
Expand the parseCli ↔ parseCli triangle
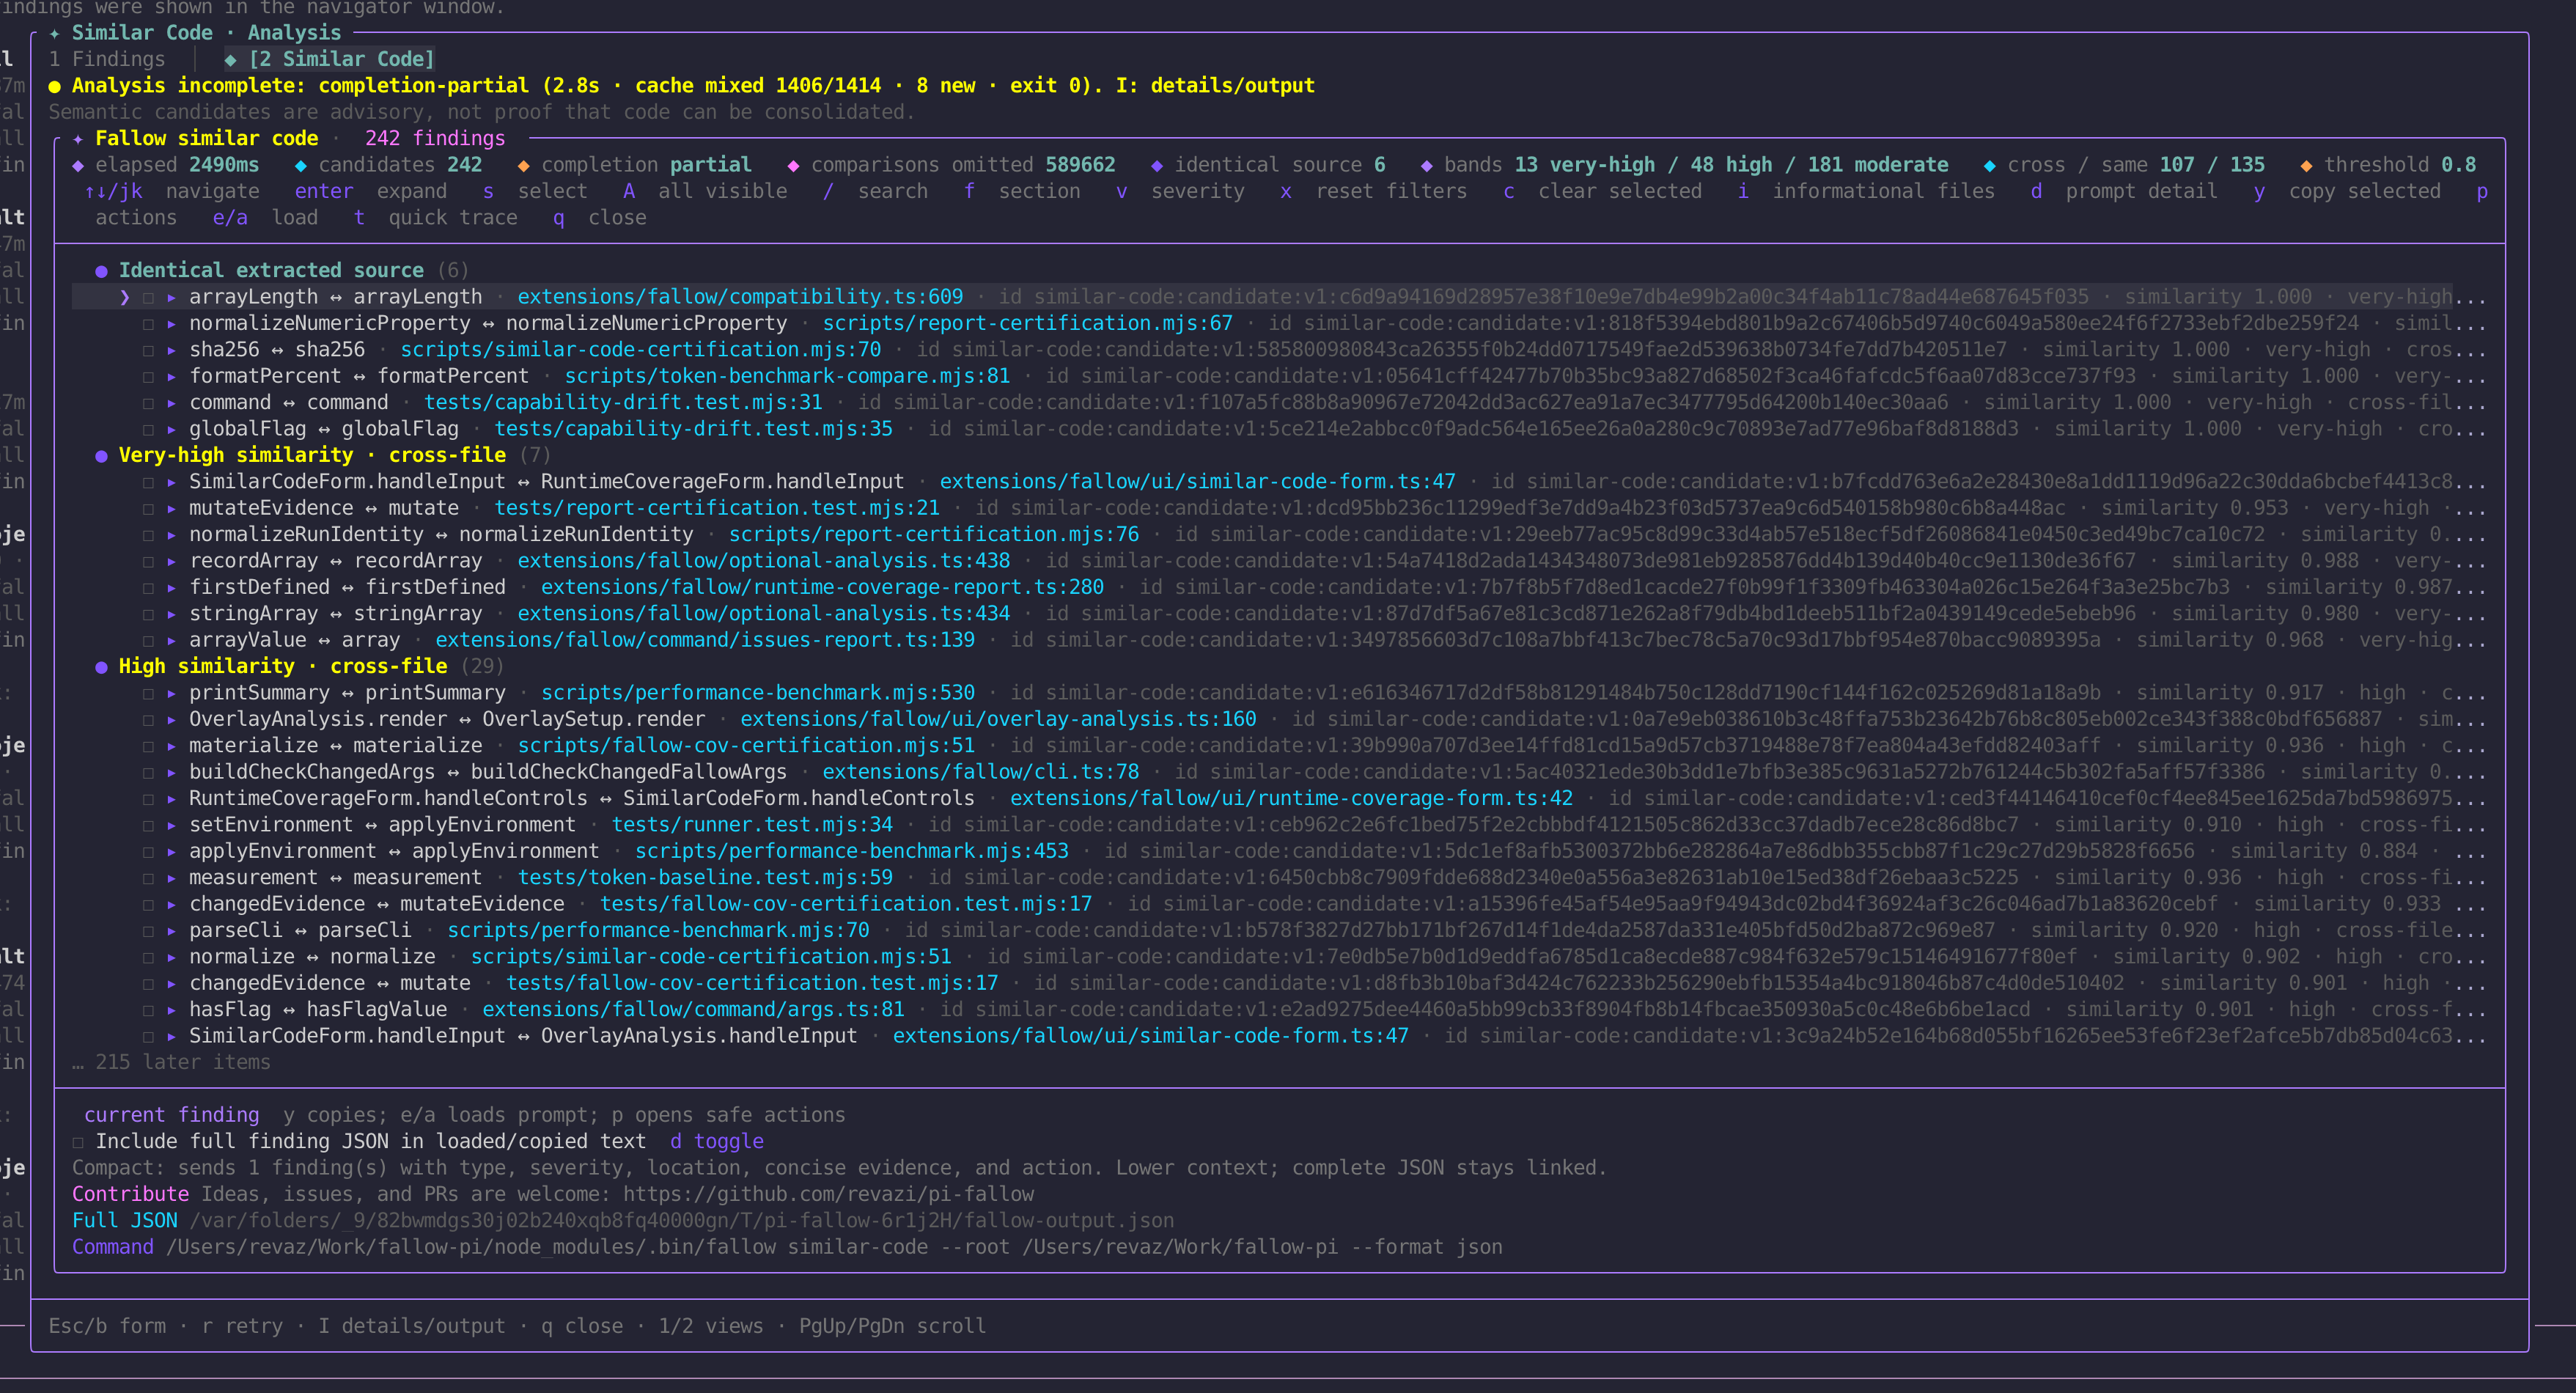(x=172, y=931)
